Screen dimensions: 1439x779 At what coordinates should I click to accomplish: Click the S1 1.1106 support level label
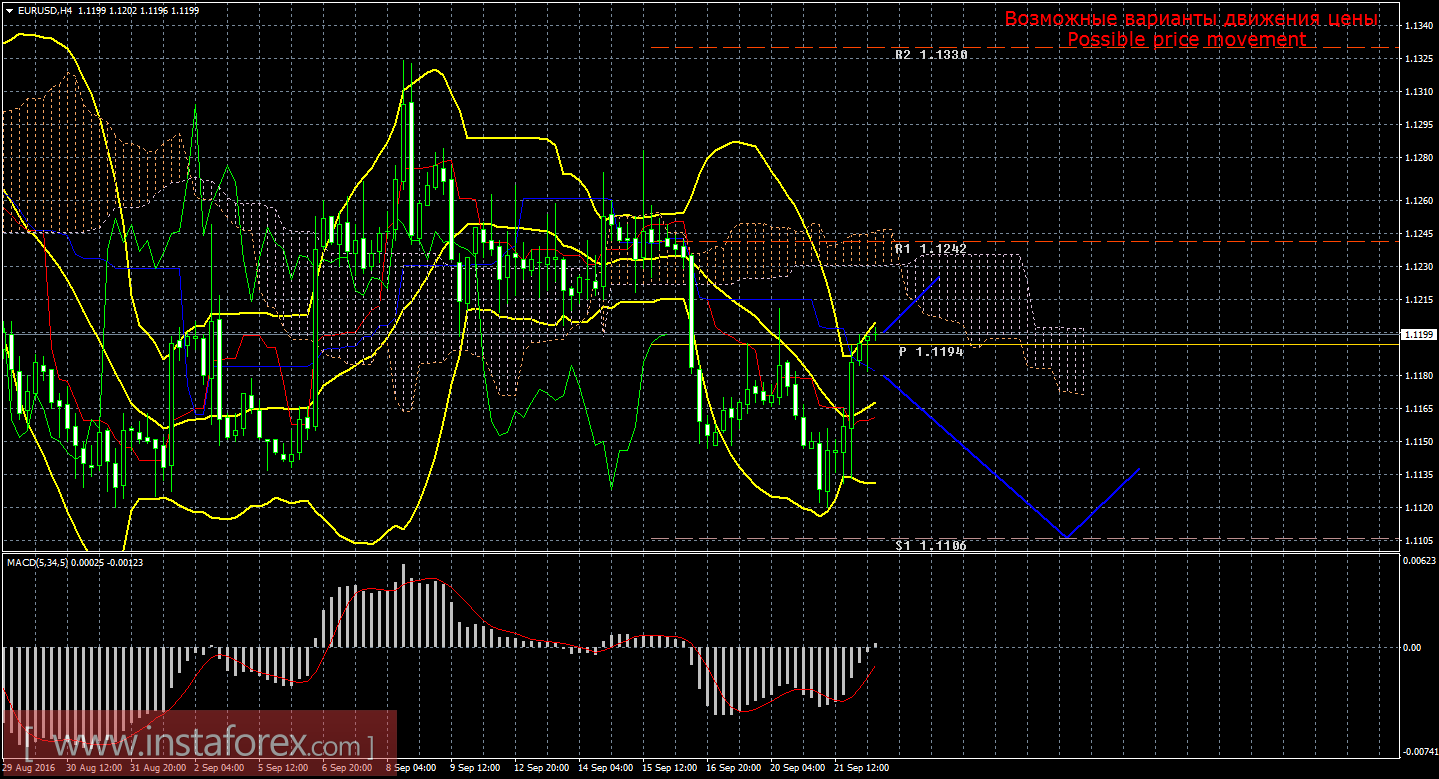[x=930, y=546]
